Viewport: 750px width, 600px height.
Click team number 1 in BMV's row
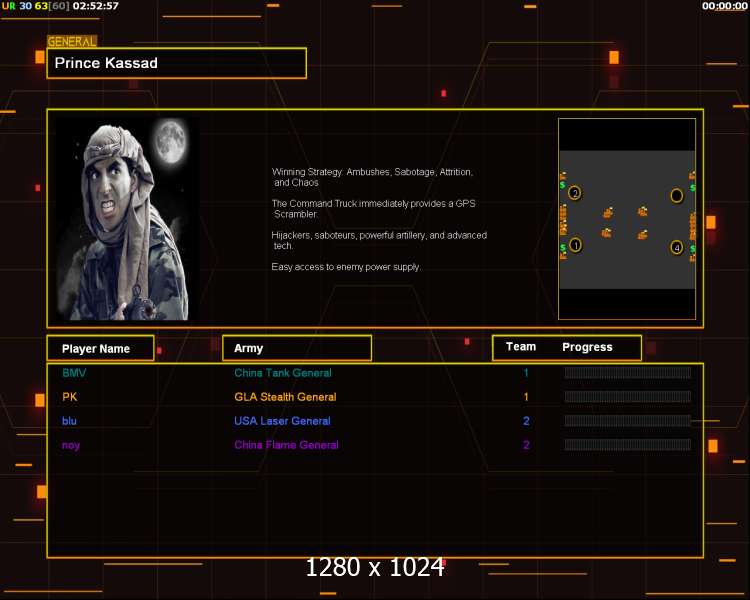(x=526, y=373)
